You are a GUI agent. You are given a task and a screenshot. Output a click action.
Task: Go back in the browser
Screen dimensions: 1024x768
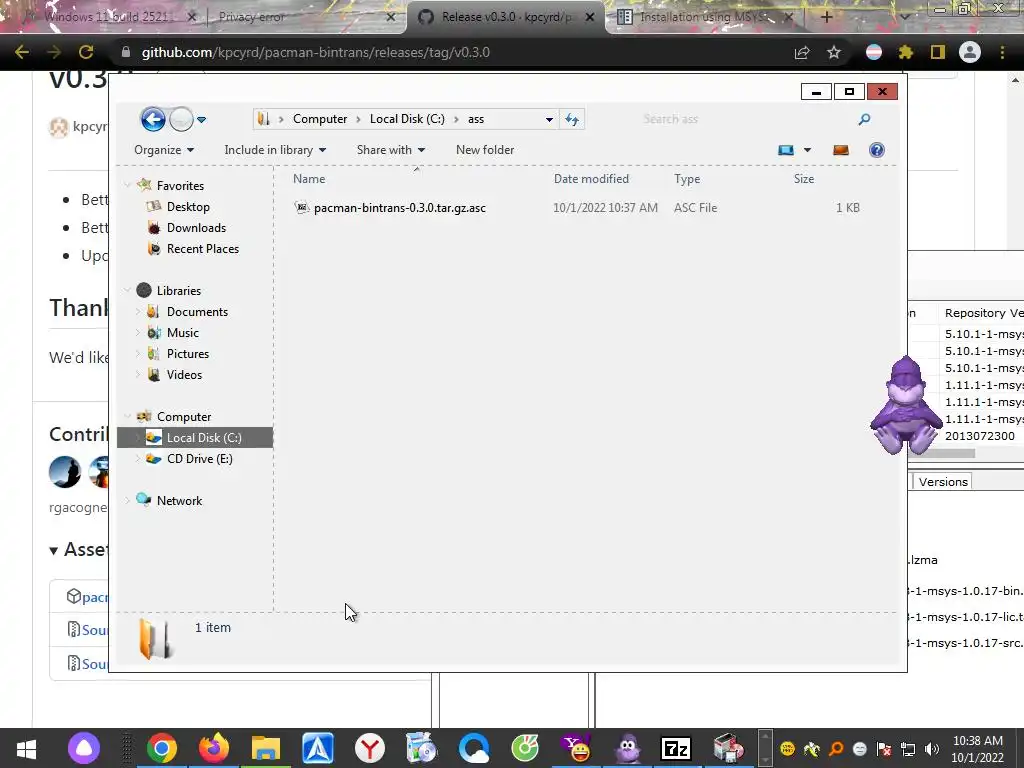coord(22,52)
